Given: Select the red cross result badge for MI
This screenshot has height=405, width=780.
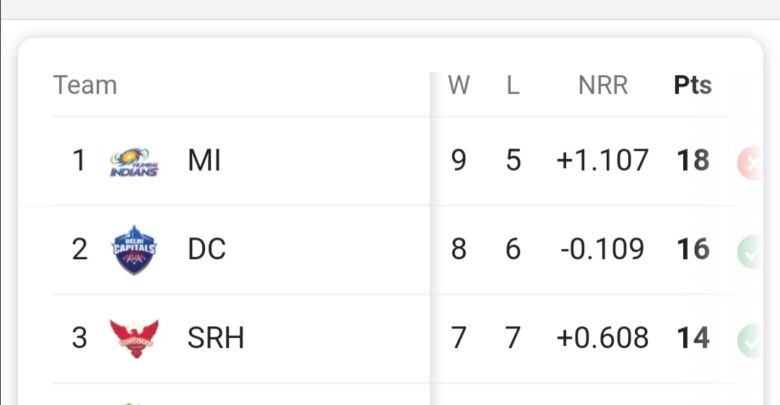Looking at the screenshot, I should click(750, 163).
